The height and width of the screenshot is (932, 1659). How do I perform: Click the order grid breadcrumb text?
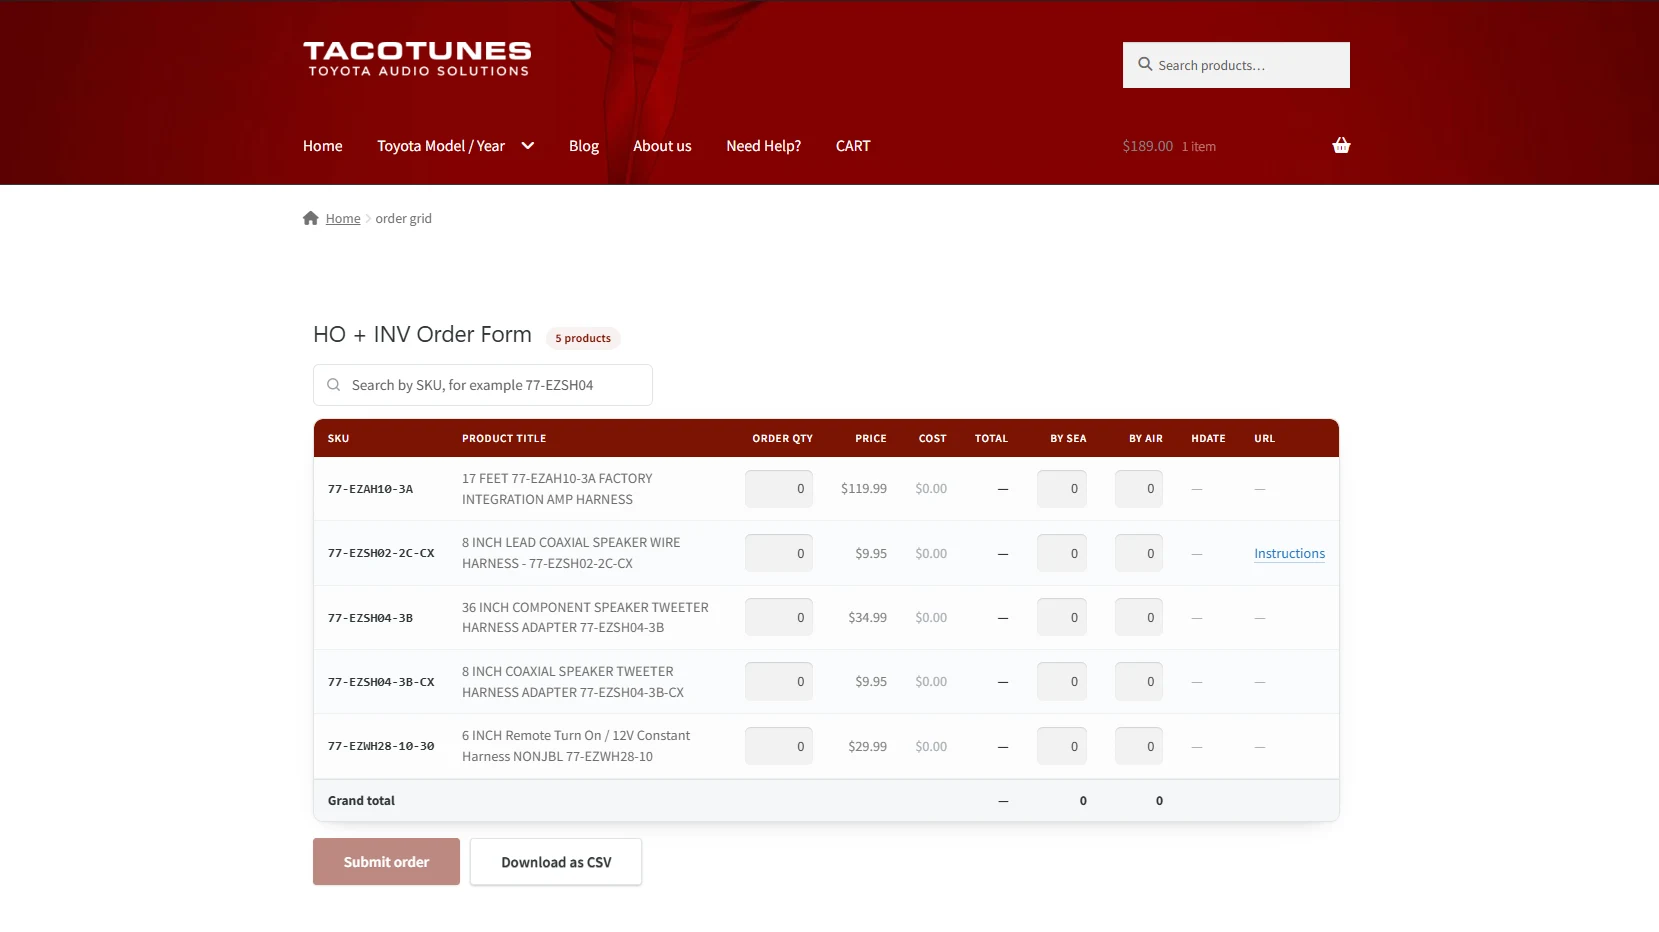(404, 219)
